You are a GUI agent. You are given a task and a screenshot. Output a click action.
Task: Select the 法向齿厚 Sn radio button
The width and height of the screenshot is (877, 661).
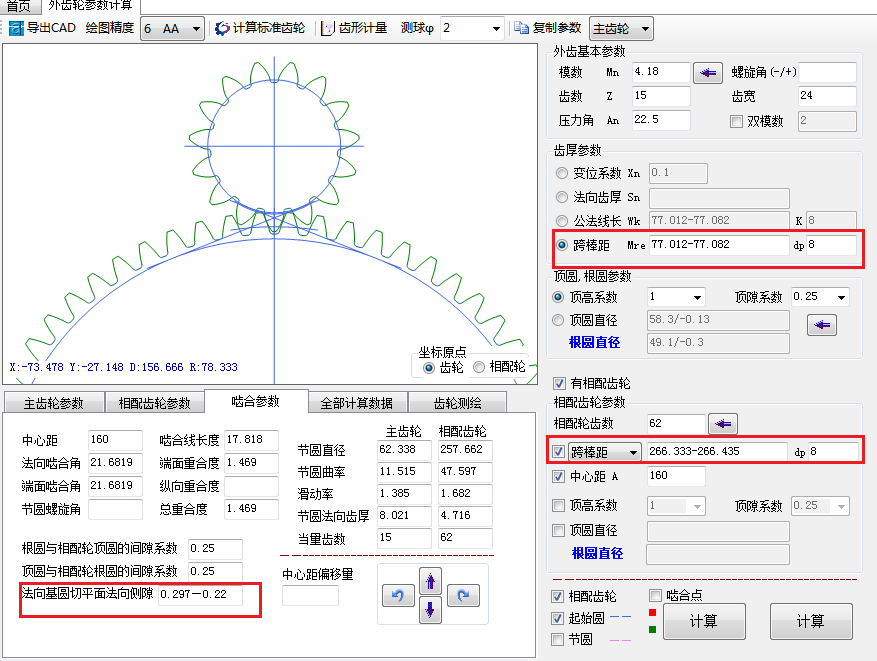tap(562, 197)
